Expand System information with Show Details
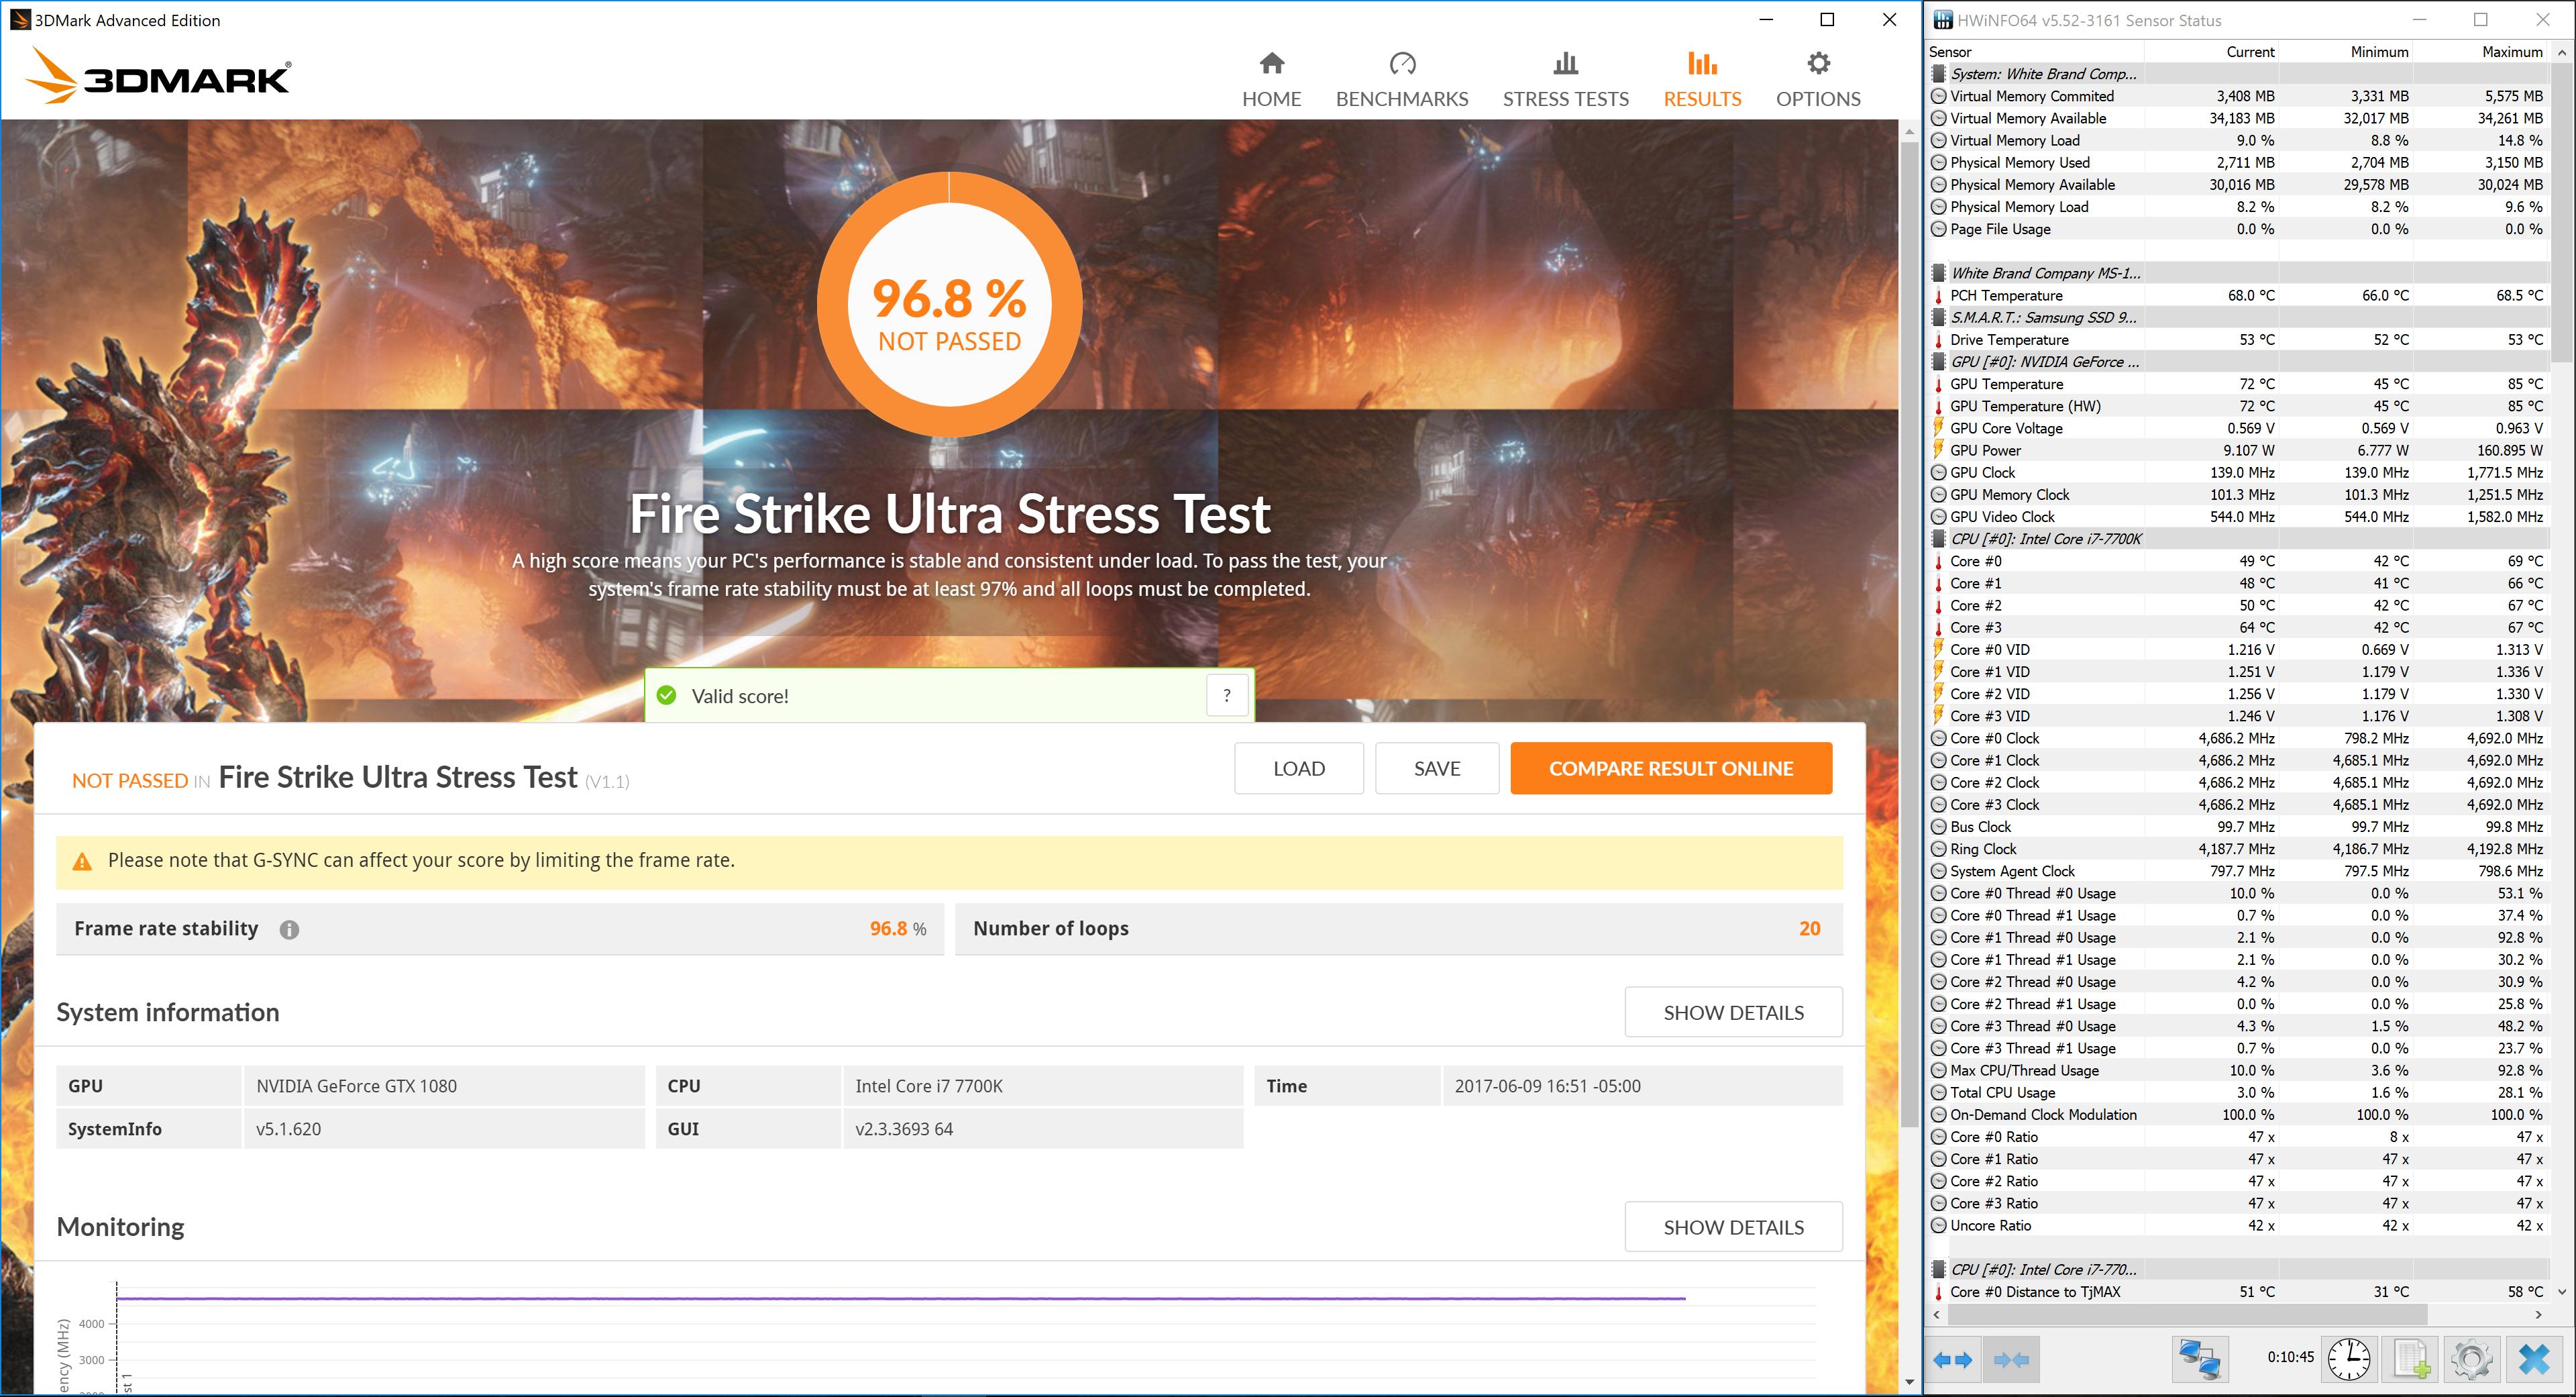This screenshot has height=1397, width=2576. pos(1733,1012)
